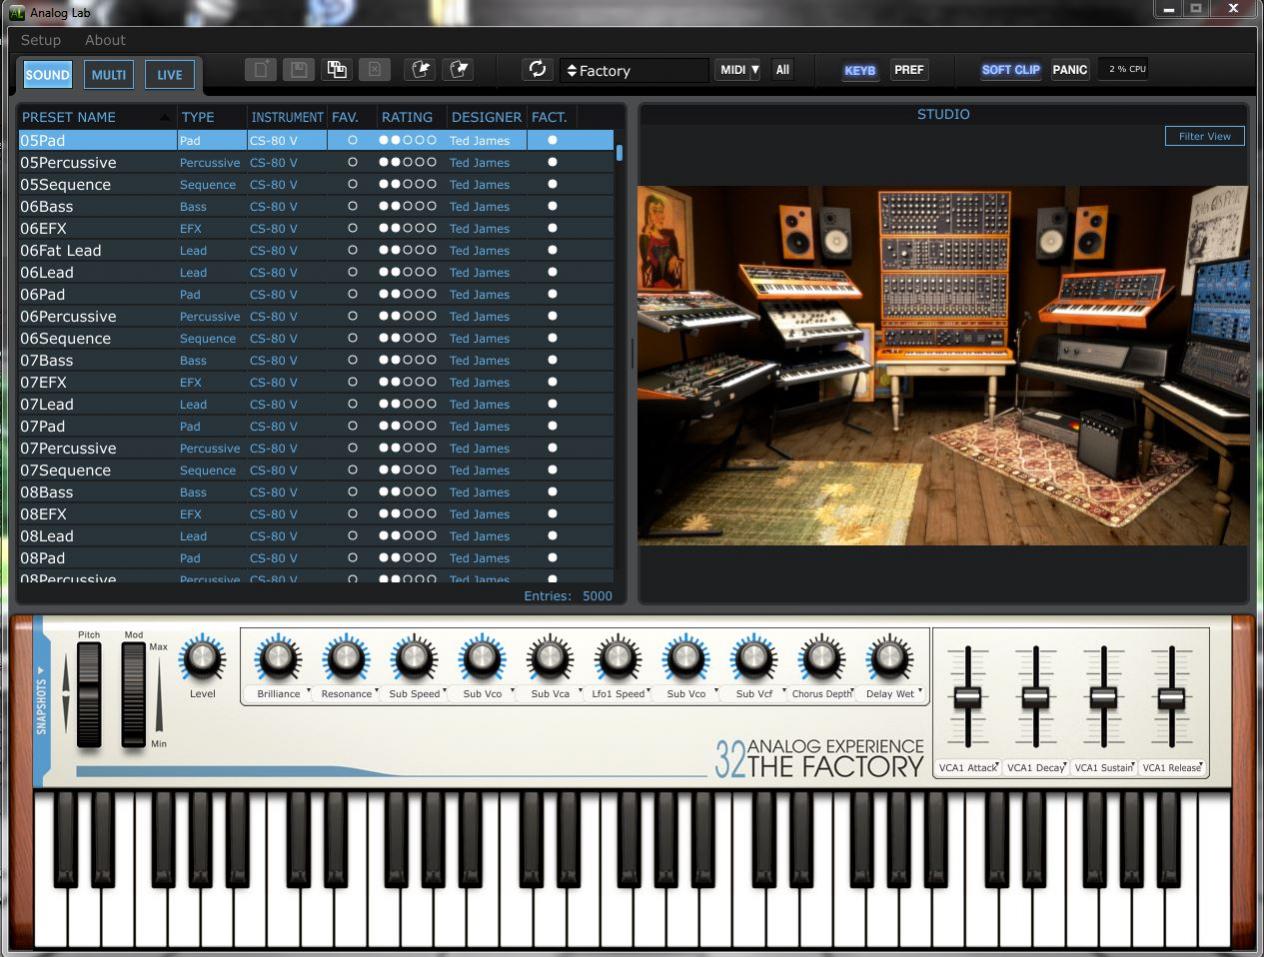The height and width of the screenshot is (957, 1264).
Task: Switch to the SOUND tab
Action: 47,74
